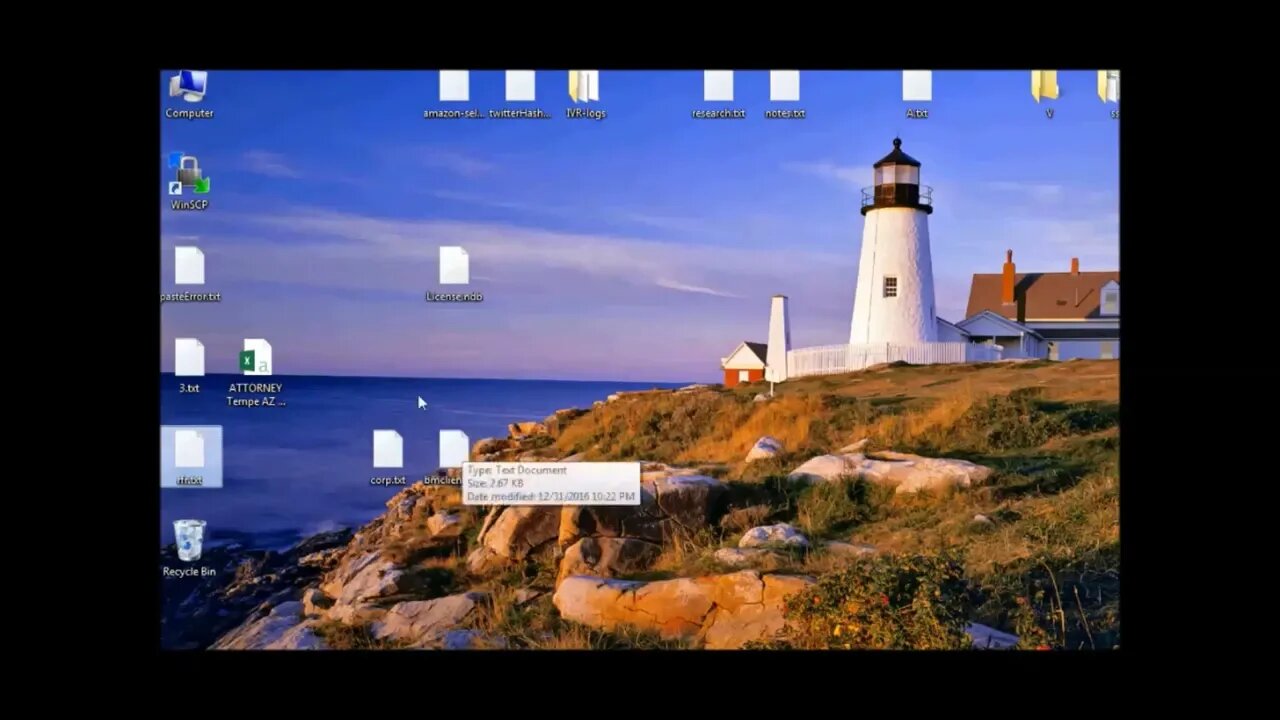
Task: Click the WinSCP shortcut icon
Action: pos(189,181)
